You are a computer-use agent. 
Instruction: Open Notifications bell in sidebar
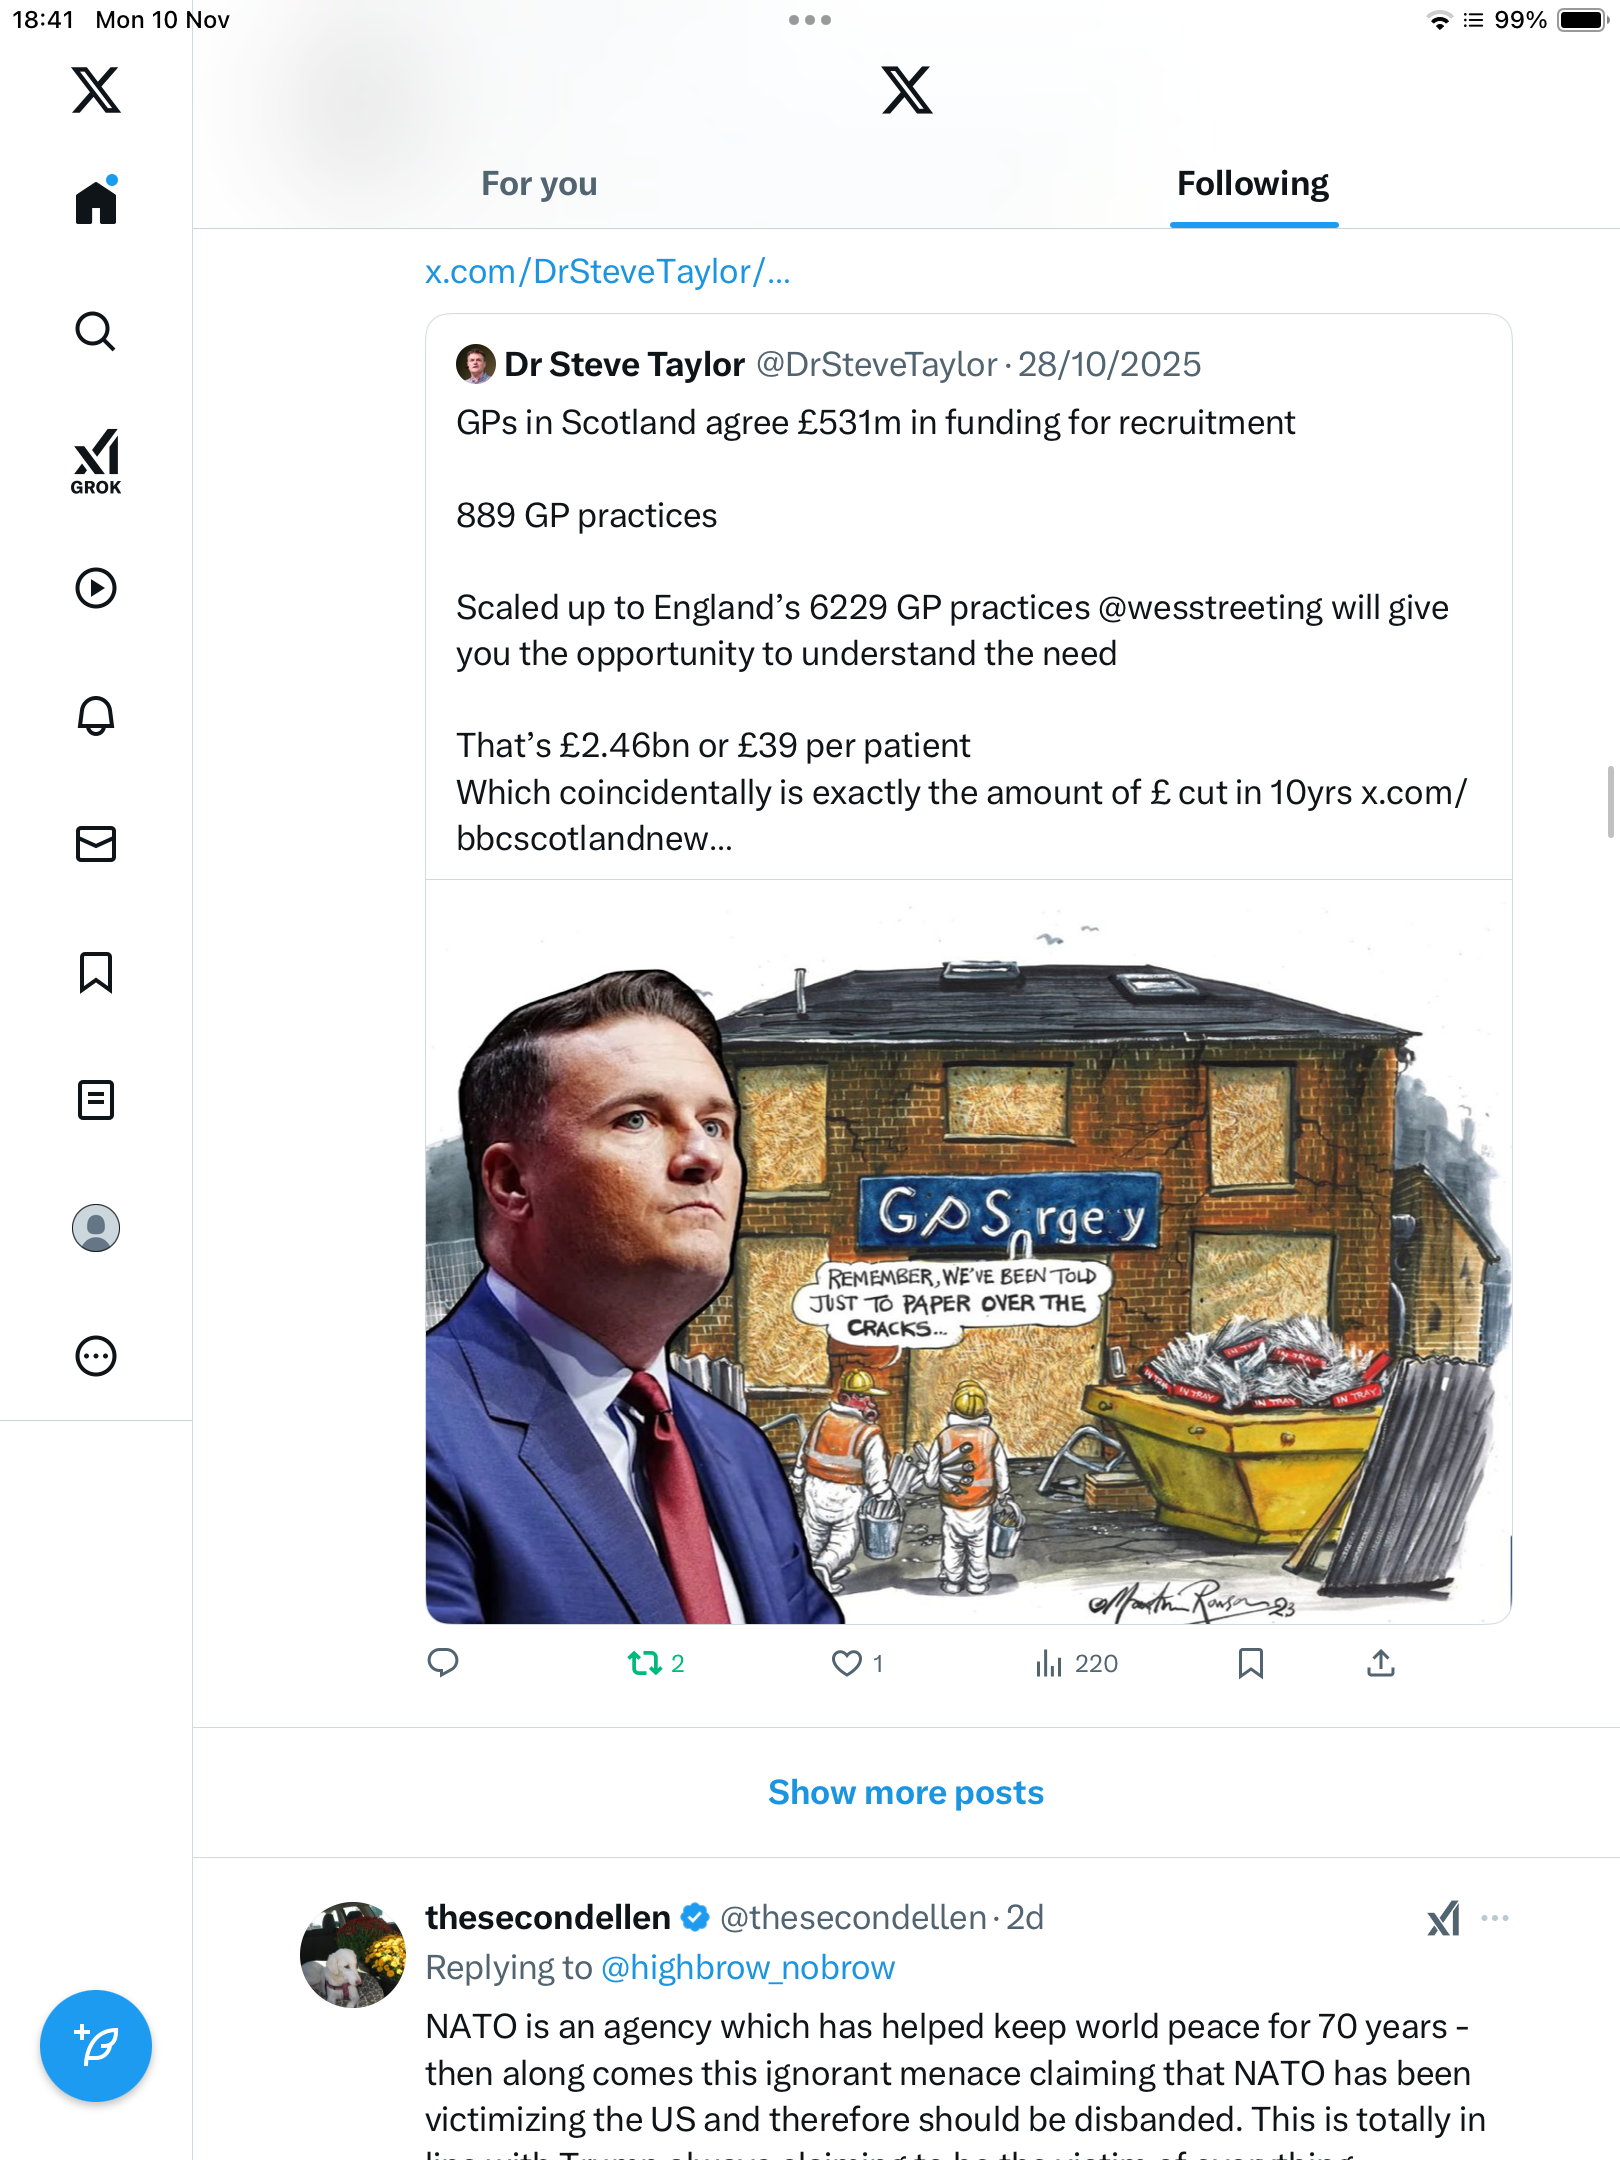pos(96,716)
